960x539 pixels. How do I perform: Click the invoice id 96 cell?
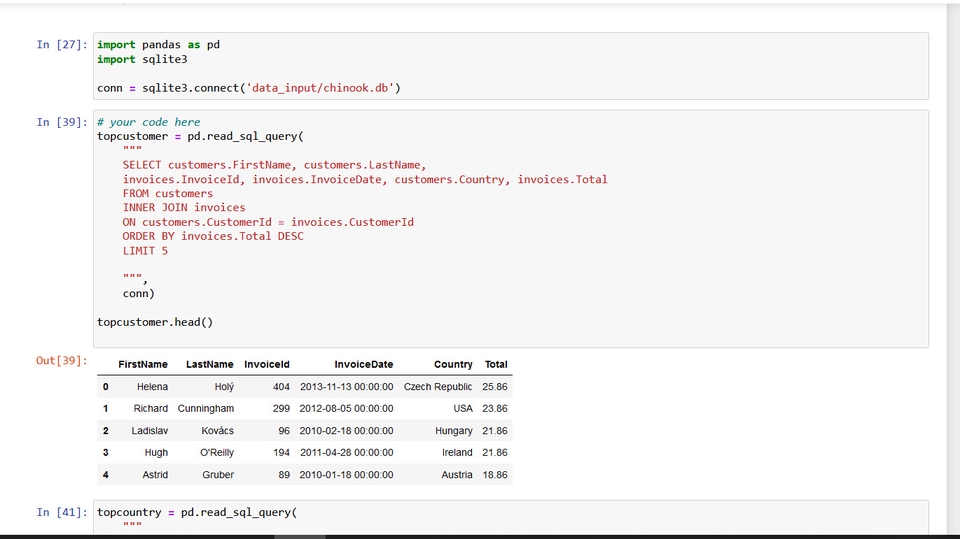[x=284, y=431]
